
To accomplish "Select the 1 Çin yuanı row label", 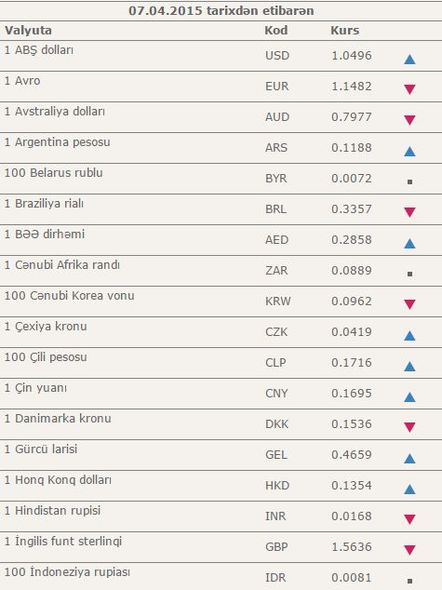I will pyautogui.click(x=35, y=388).
